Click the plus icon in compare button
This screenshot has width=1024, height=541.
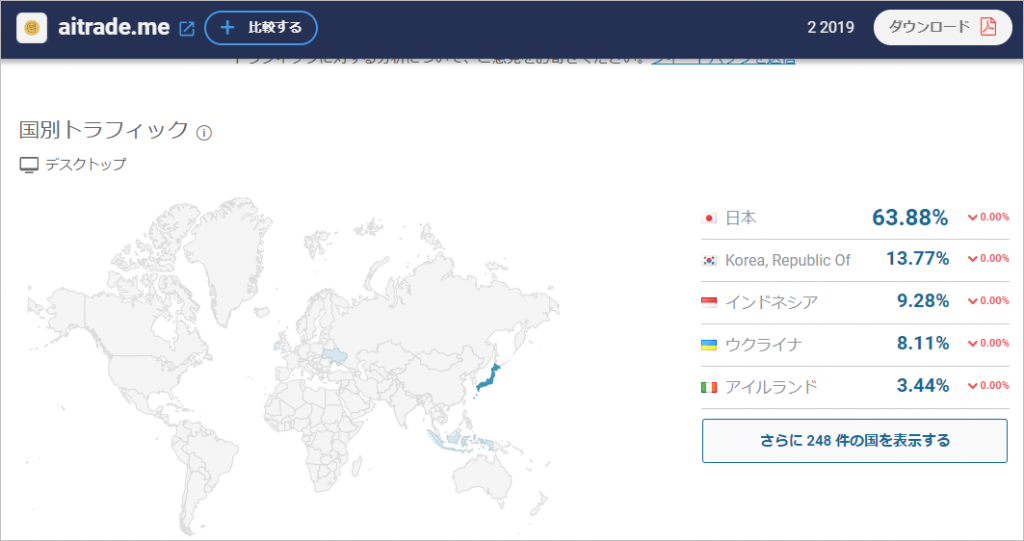click(x=227, y=27)
